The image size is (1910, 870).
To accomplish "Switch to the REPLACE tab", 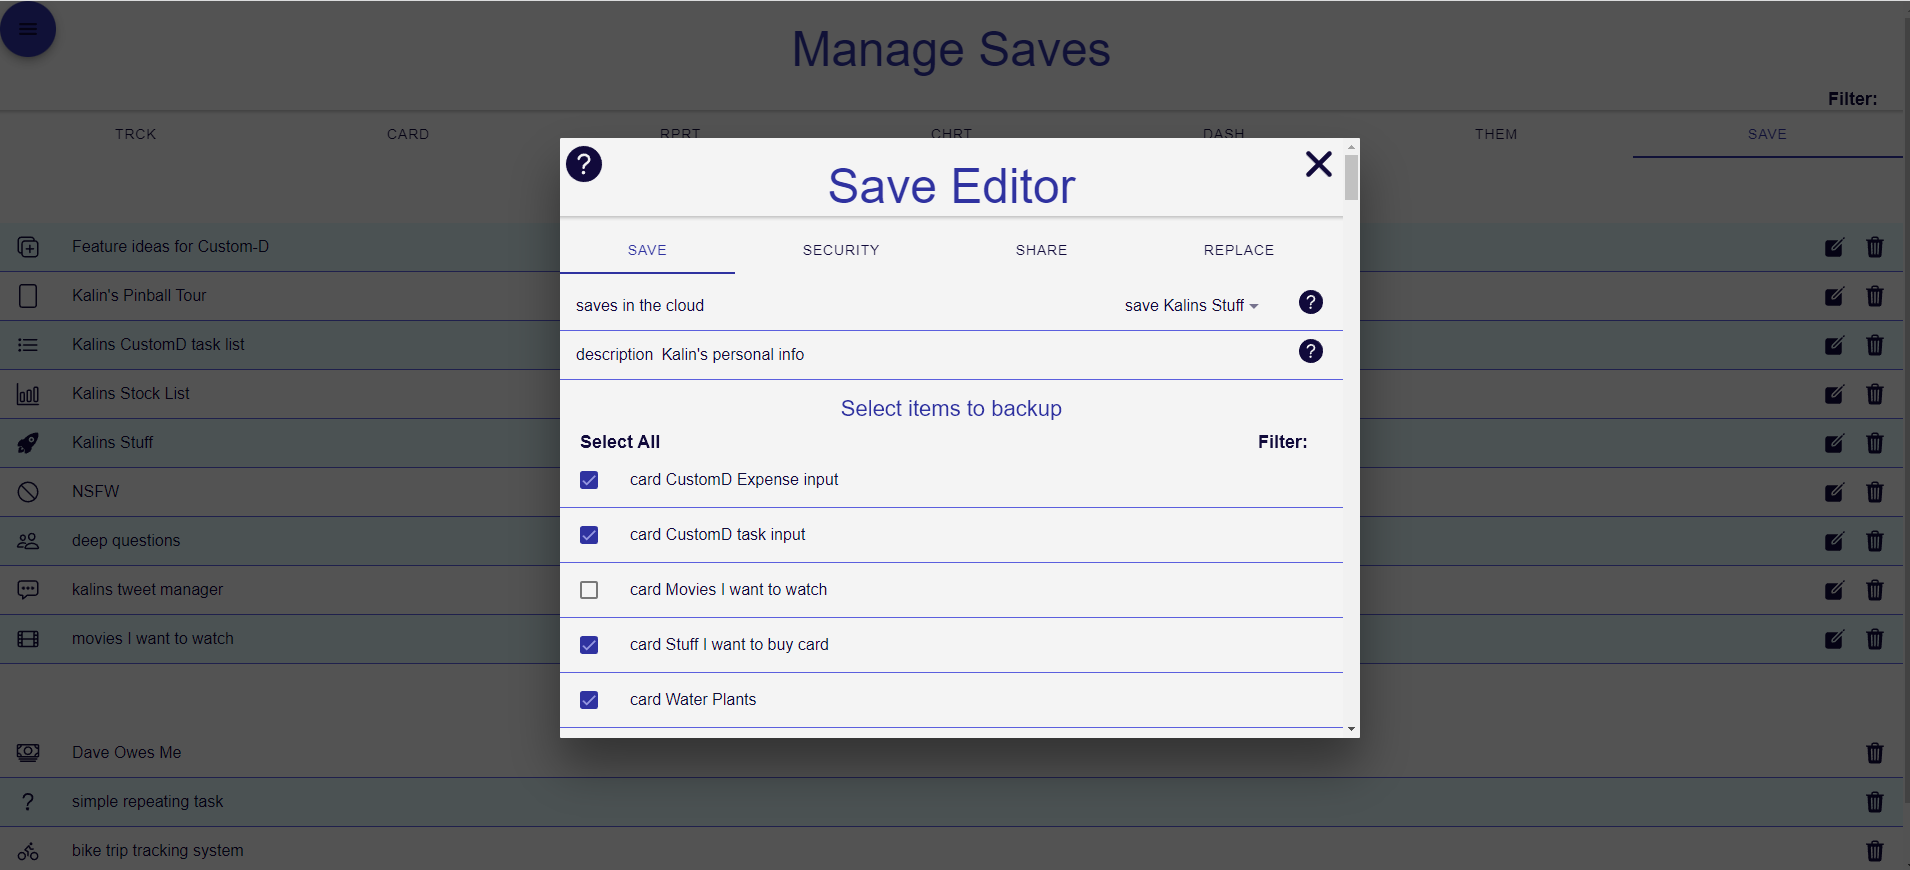I will (x=1239, y=250).
